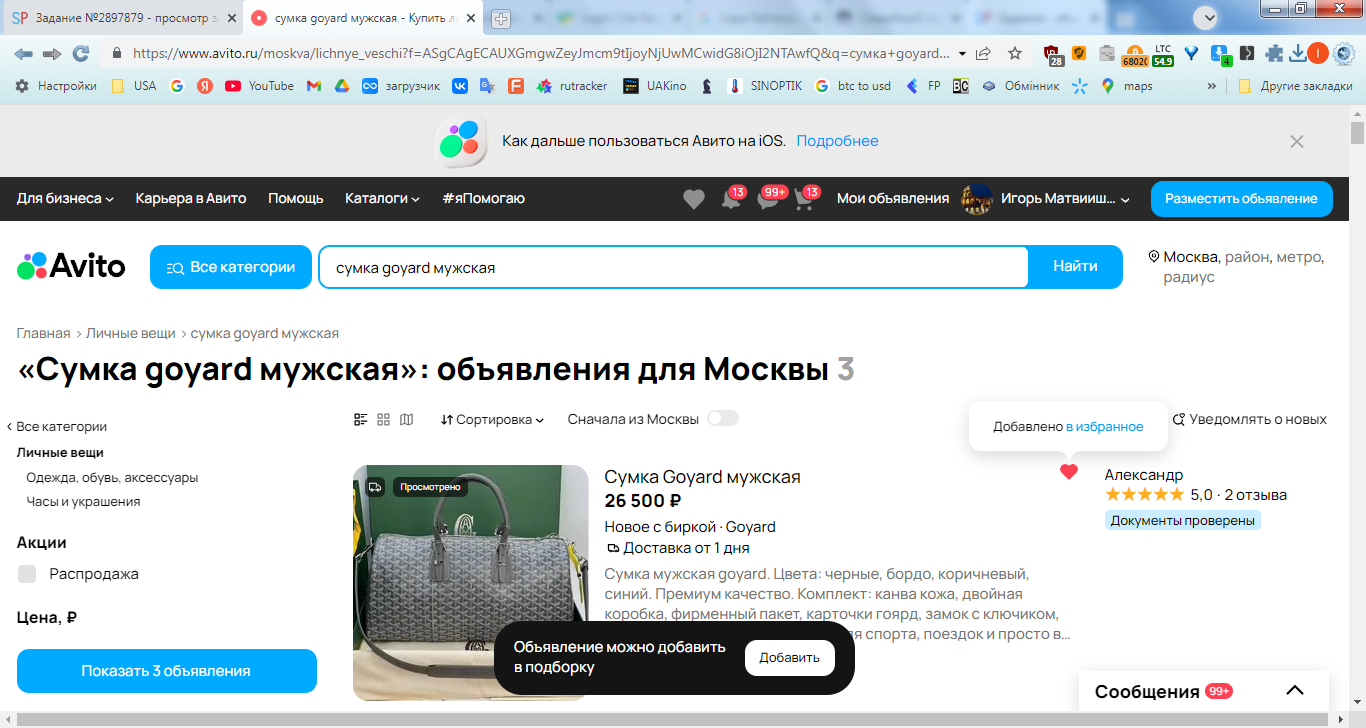
Task: Select Часы и украшения category
Action: 83,502
